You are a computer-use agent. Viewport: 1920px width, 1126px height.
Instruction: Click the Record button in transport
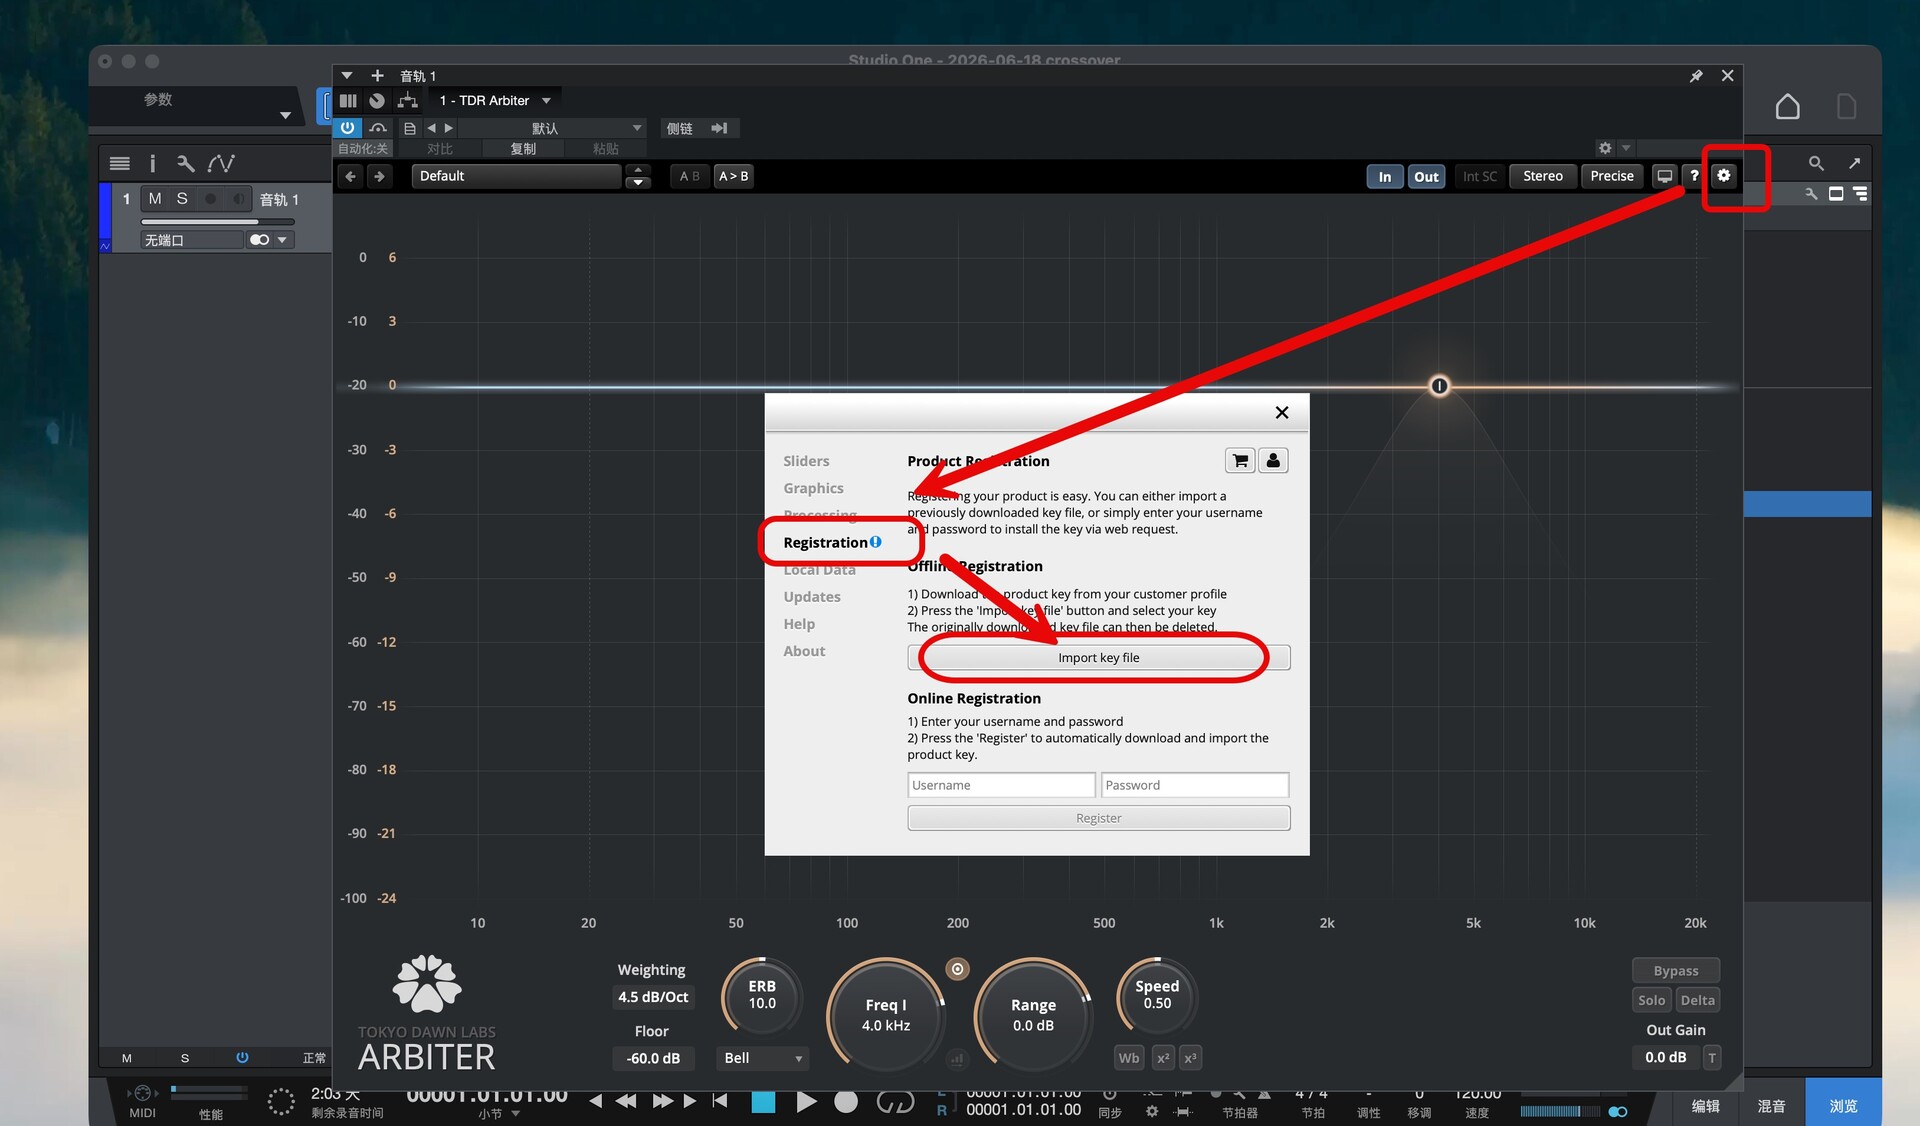(x=846, y=1102)
